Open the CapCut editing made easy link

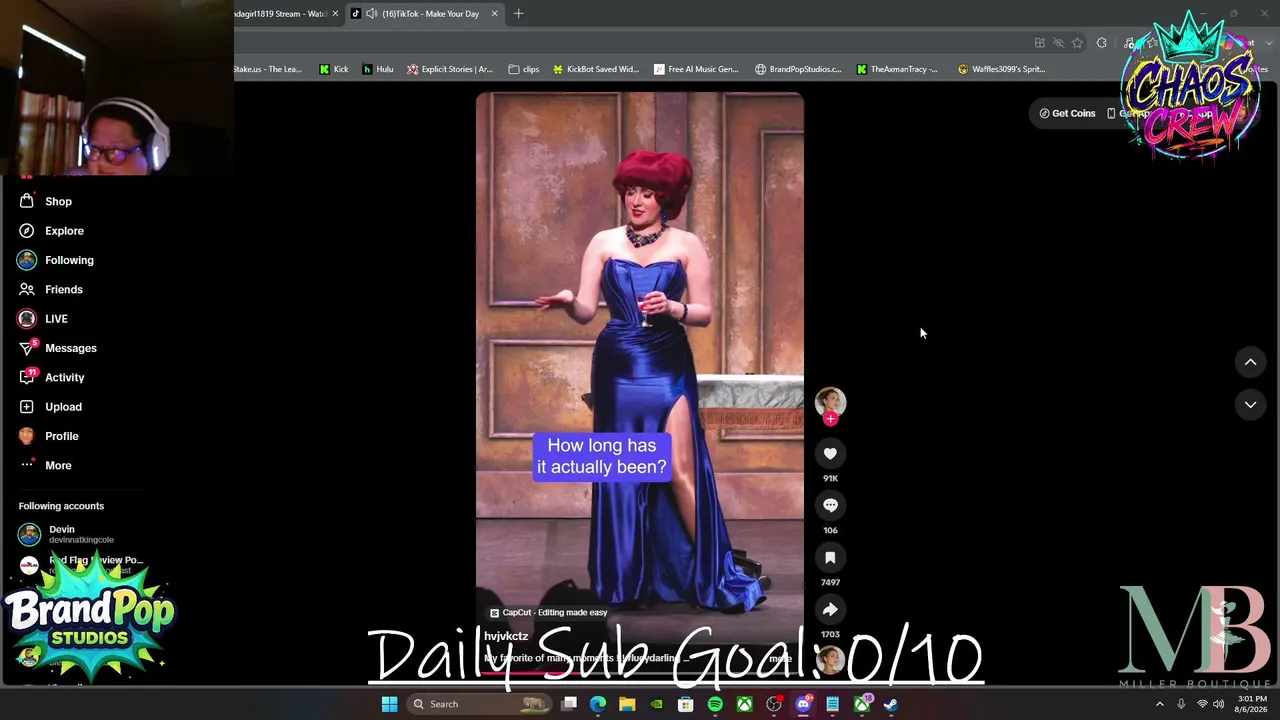pyautogui.click(x=548, y=612)
